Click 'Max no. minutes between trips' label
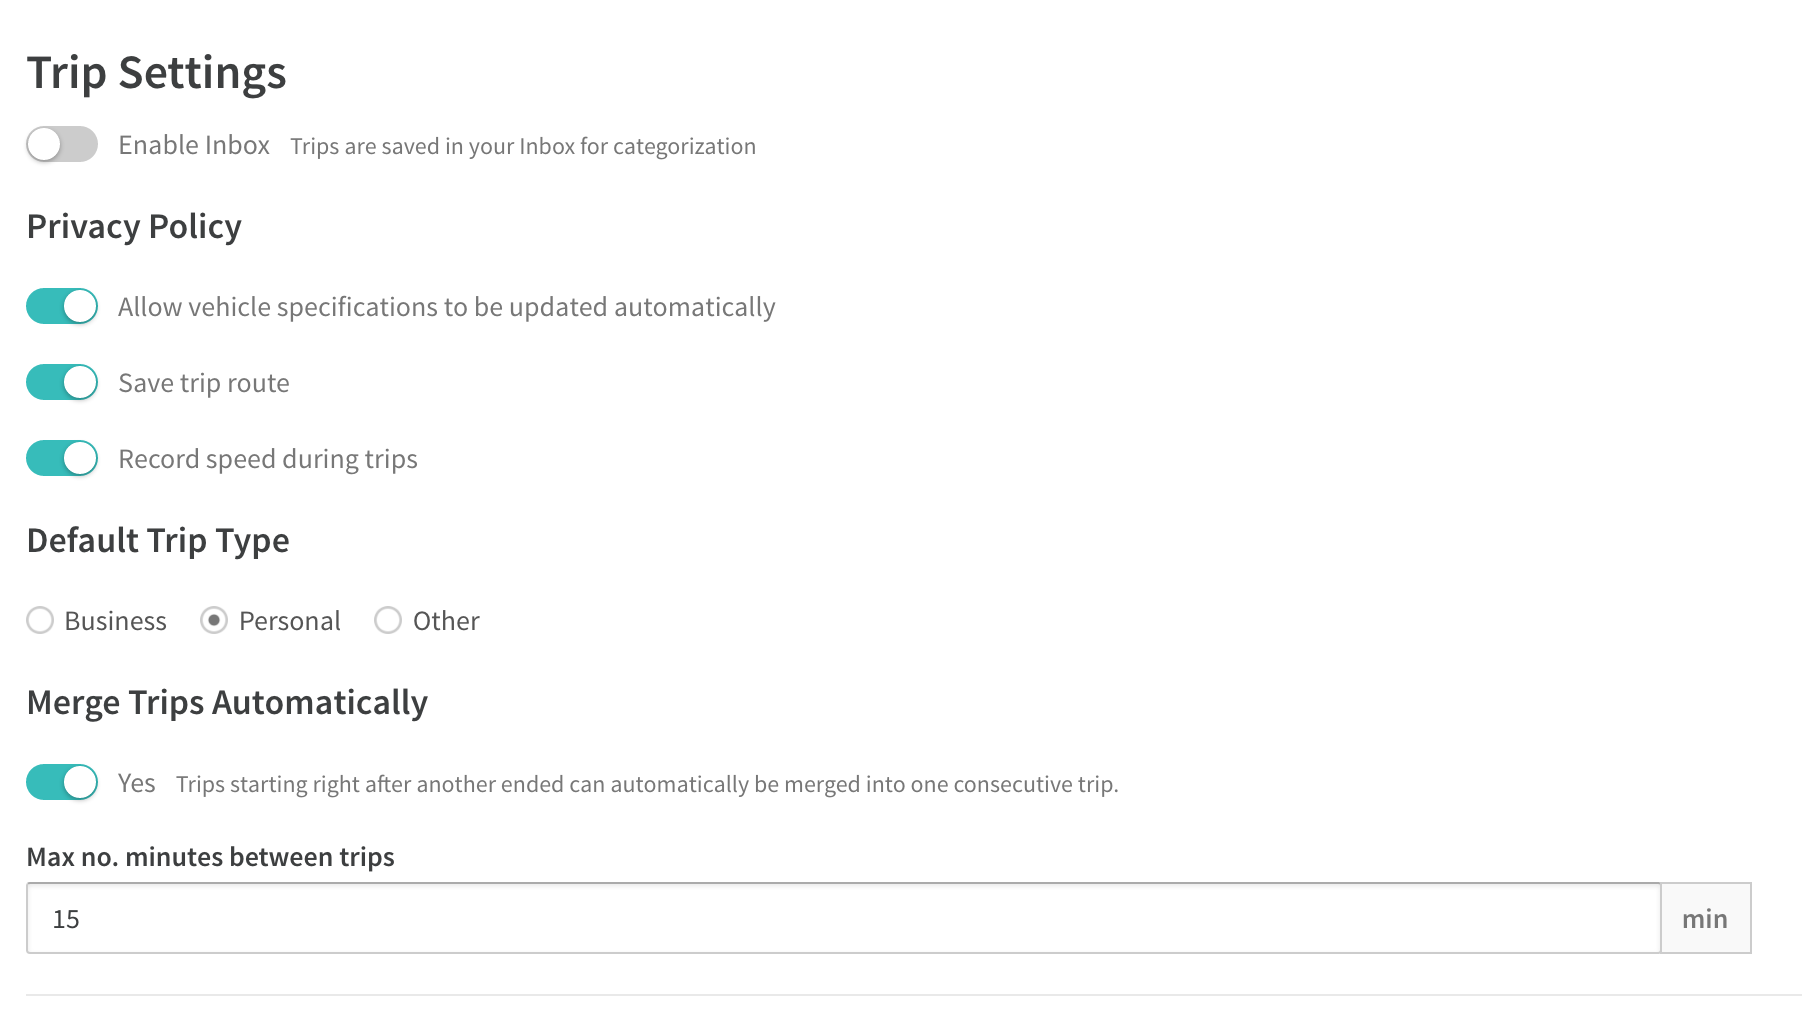The width and height of the screenshot is (1802, 1026). click(211, 857)
